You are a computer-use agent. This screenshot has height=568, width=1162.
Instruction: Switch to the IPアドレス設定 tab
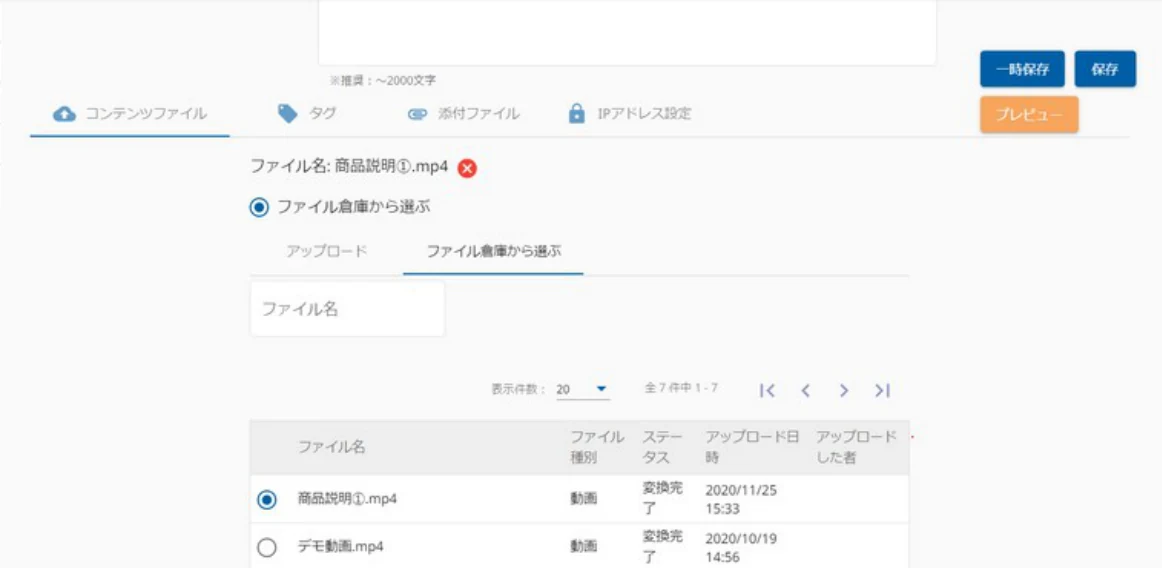[630, 114]
